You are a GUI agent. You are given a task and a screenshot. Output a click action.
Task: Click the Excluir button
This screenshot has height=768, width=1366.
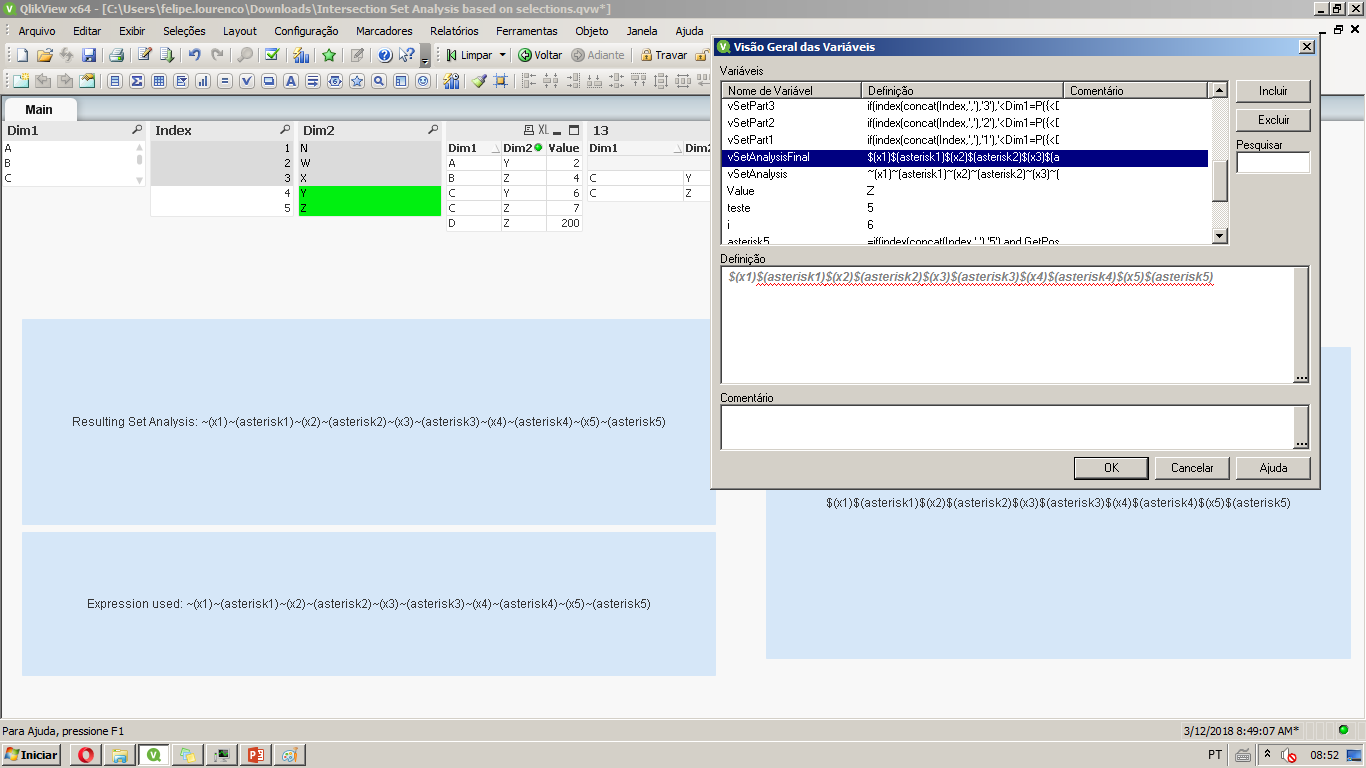coord(1273,120)
